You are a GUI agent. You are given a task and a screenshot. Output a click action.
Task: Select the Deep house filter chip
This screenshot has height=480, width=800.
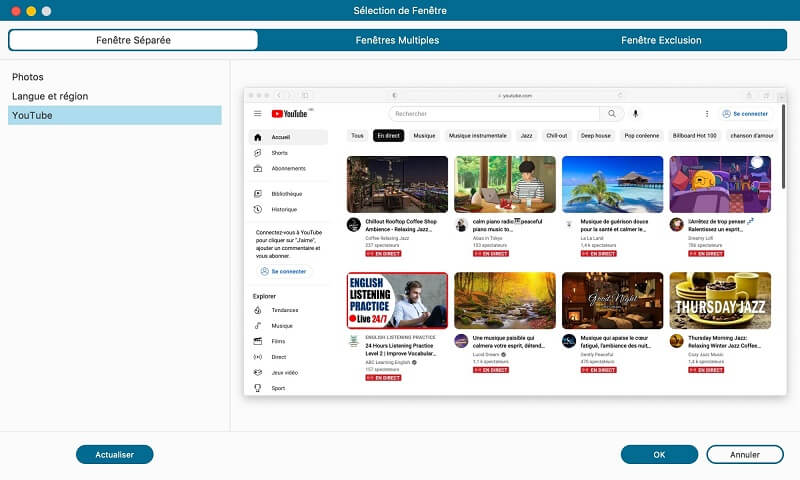click(x=595, y=136)
